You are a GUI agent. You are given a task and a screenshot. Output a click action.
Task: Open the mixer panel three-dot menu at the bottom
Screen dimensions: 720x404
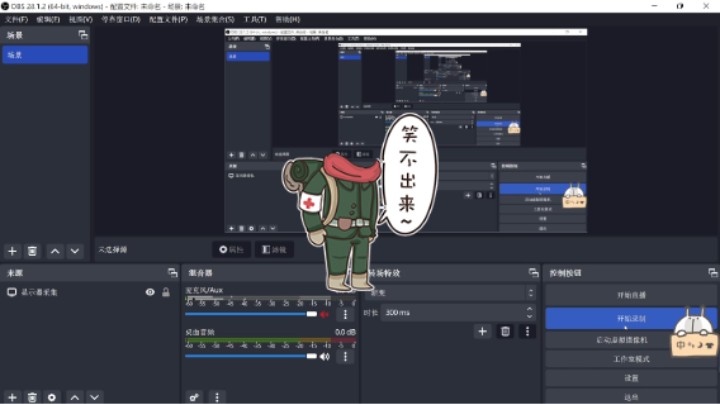(x=217, y=397)
